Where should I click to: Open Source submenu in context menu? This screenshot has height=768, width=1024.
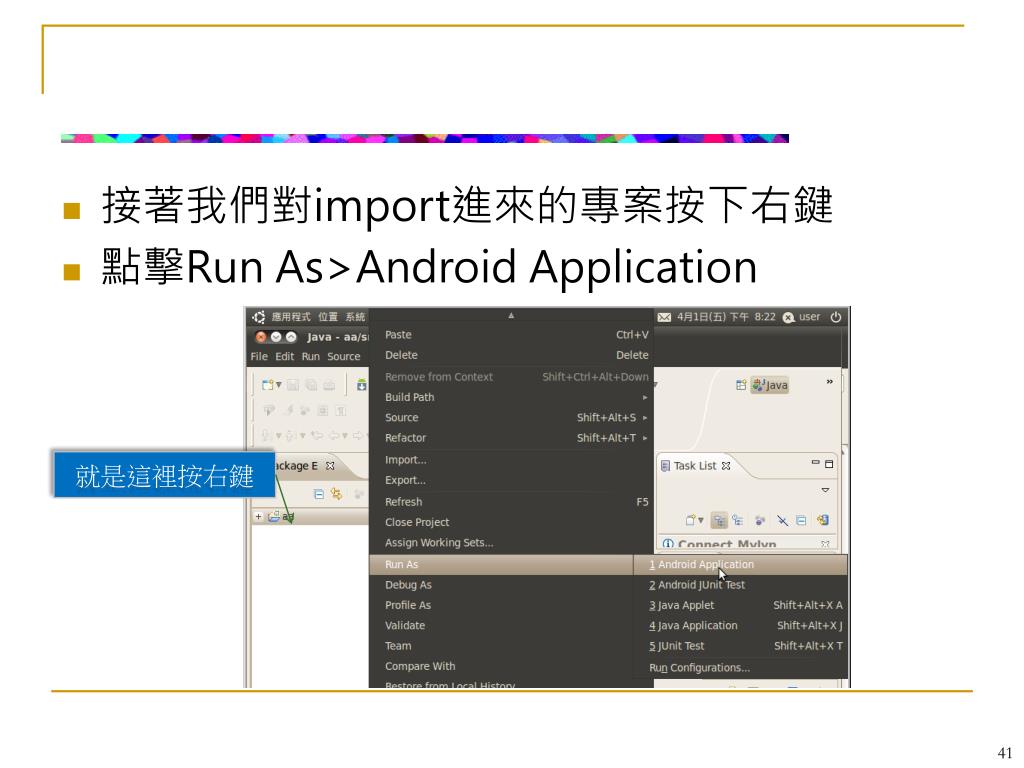coord(511,417)
